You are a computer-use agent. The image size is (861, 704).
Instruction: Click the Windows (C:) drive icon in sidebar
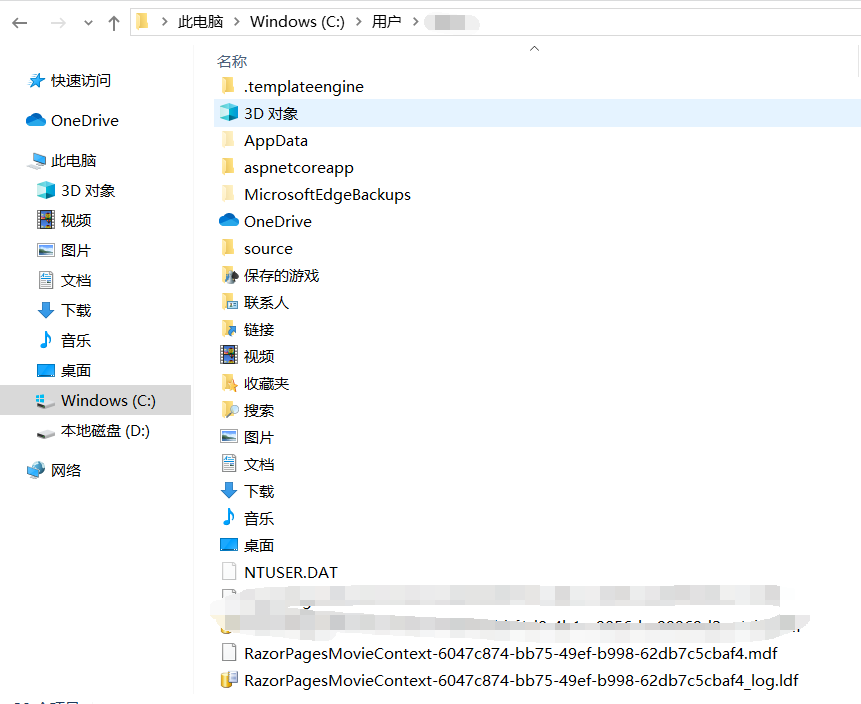click(45, 401)
